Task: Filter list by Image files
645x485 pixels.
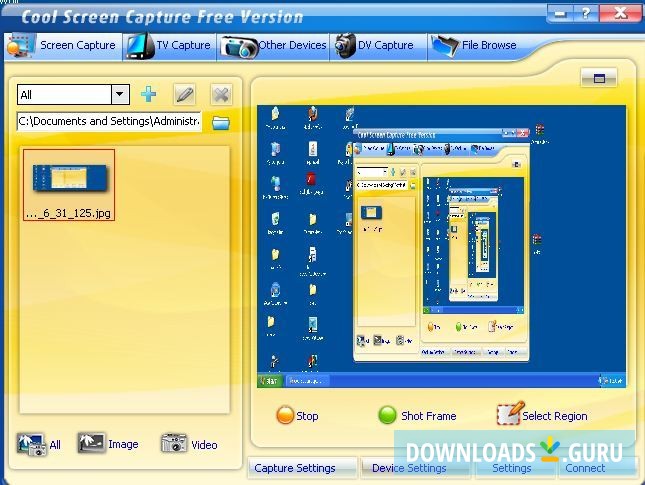Action: point(108,444)
